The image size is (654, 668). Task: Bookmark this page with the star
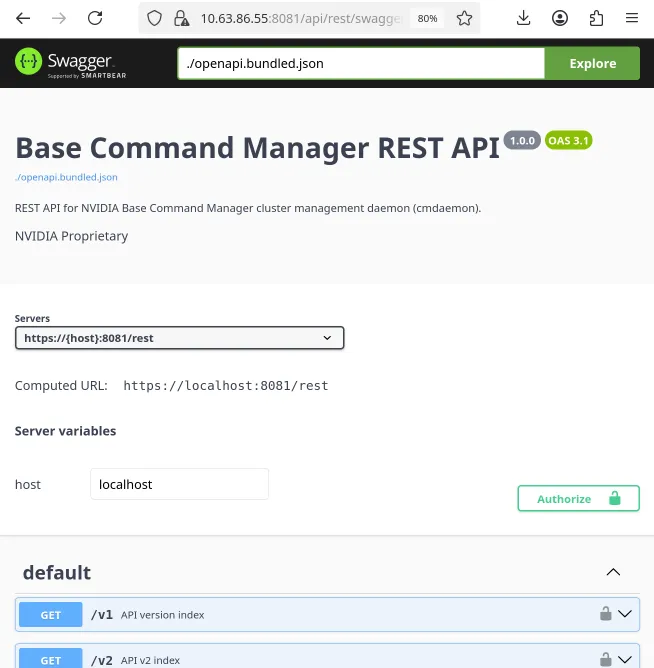[x=464, y=18]
